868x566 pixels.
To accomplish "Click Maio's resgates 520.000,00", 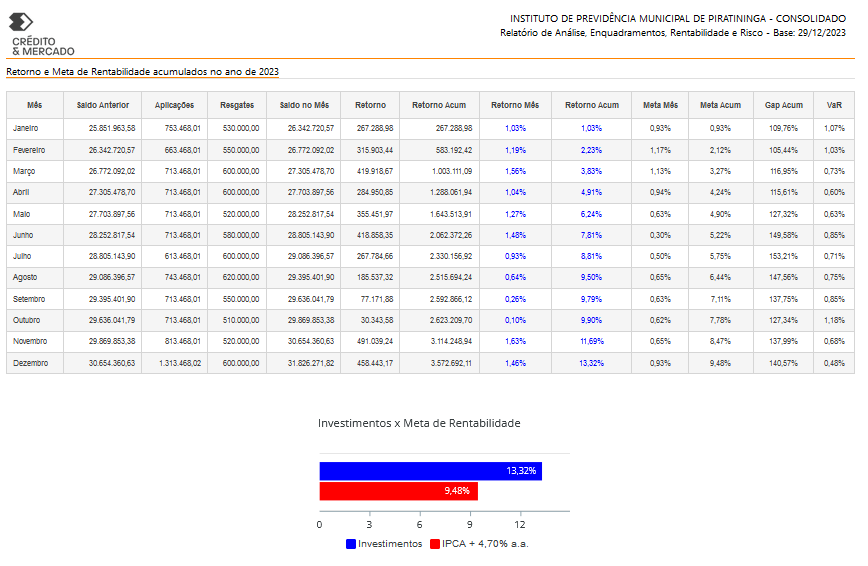I will tap(241, 214).
